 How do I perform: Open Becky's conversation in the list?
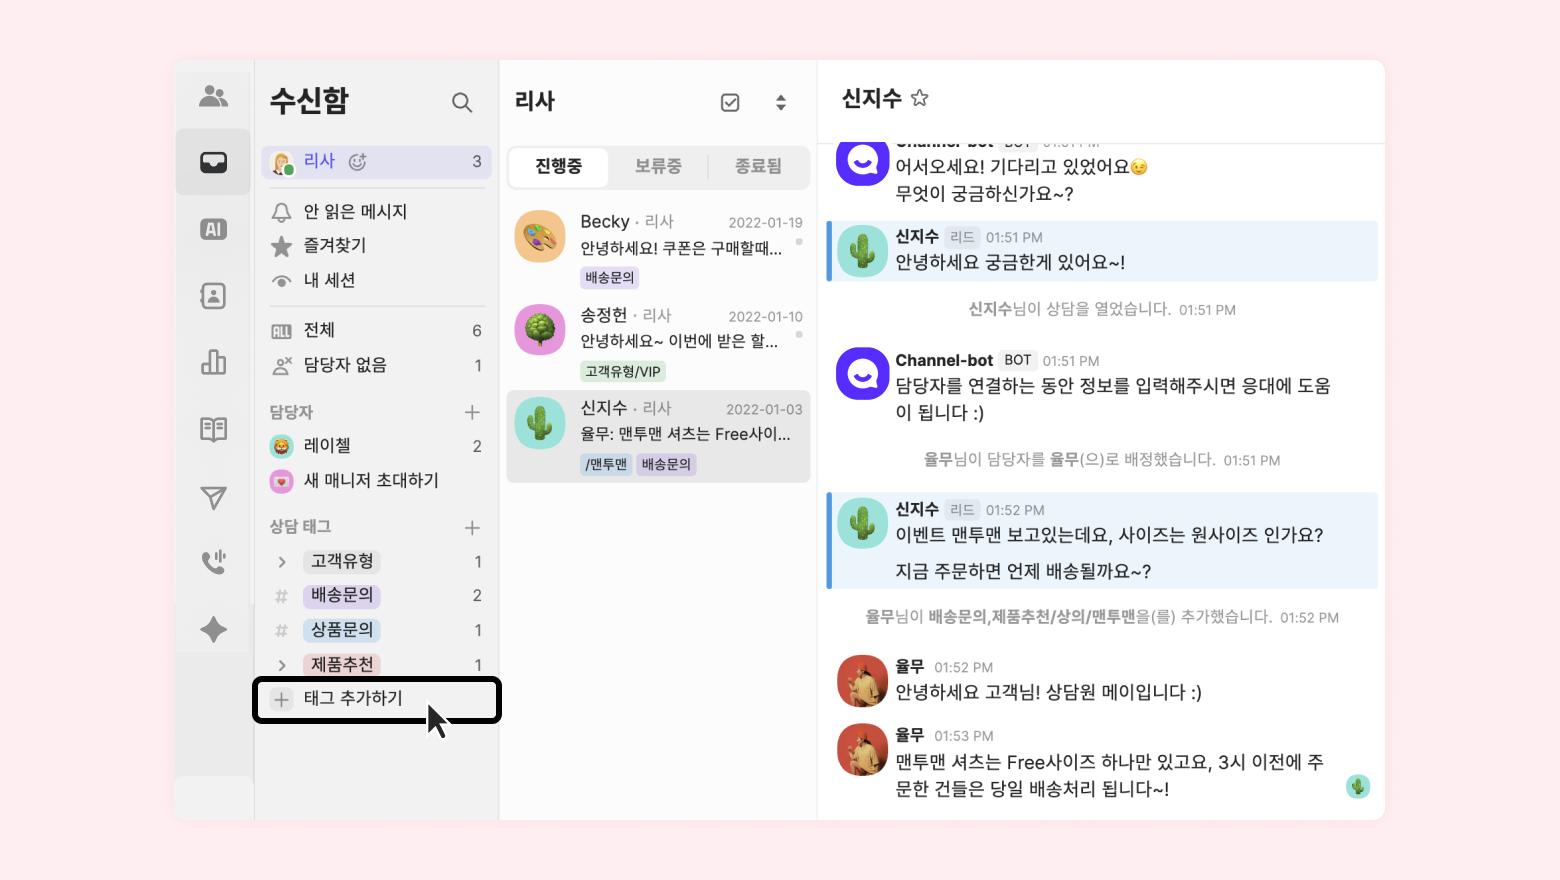click(658, 249)
